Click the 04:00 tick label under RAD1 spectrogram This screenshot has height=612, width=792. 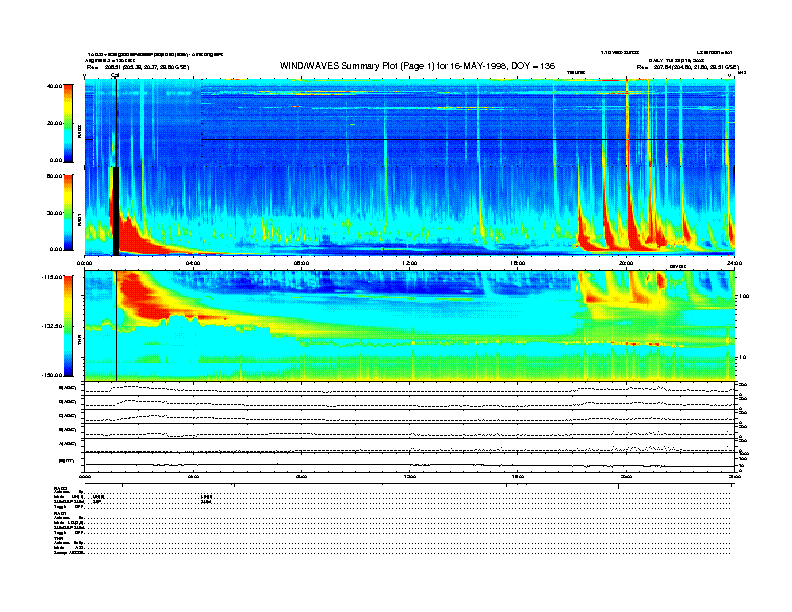click(193, 263)
